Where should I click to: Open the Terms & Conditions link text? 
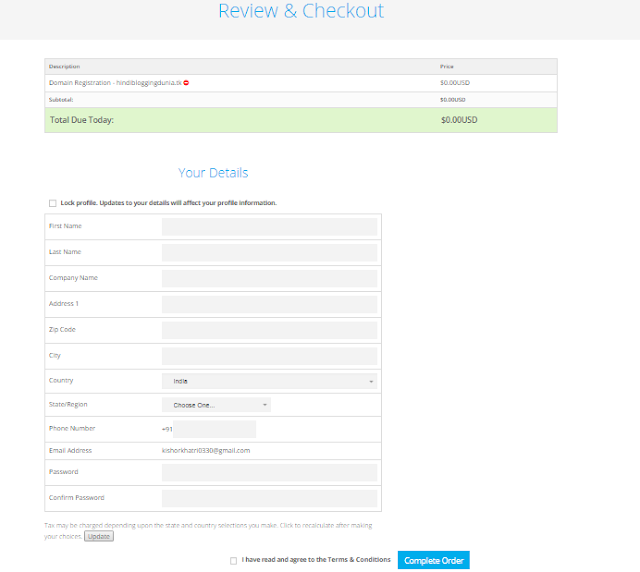coord(357,560)
